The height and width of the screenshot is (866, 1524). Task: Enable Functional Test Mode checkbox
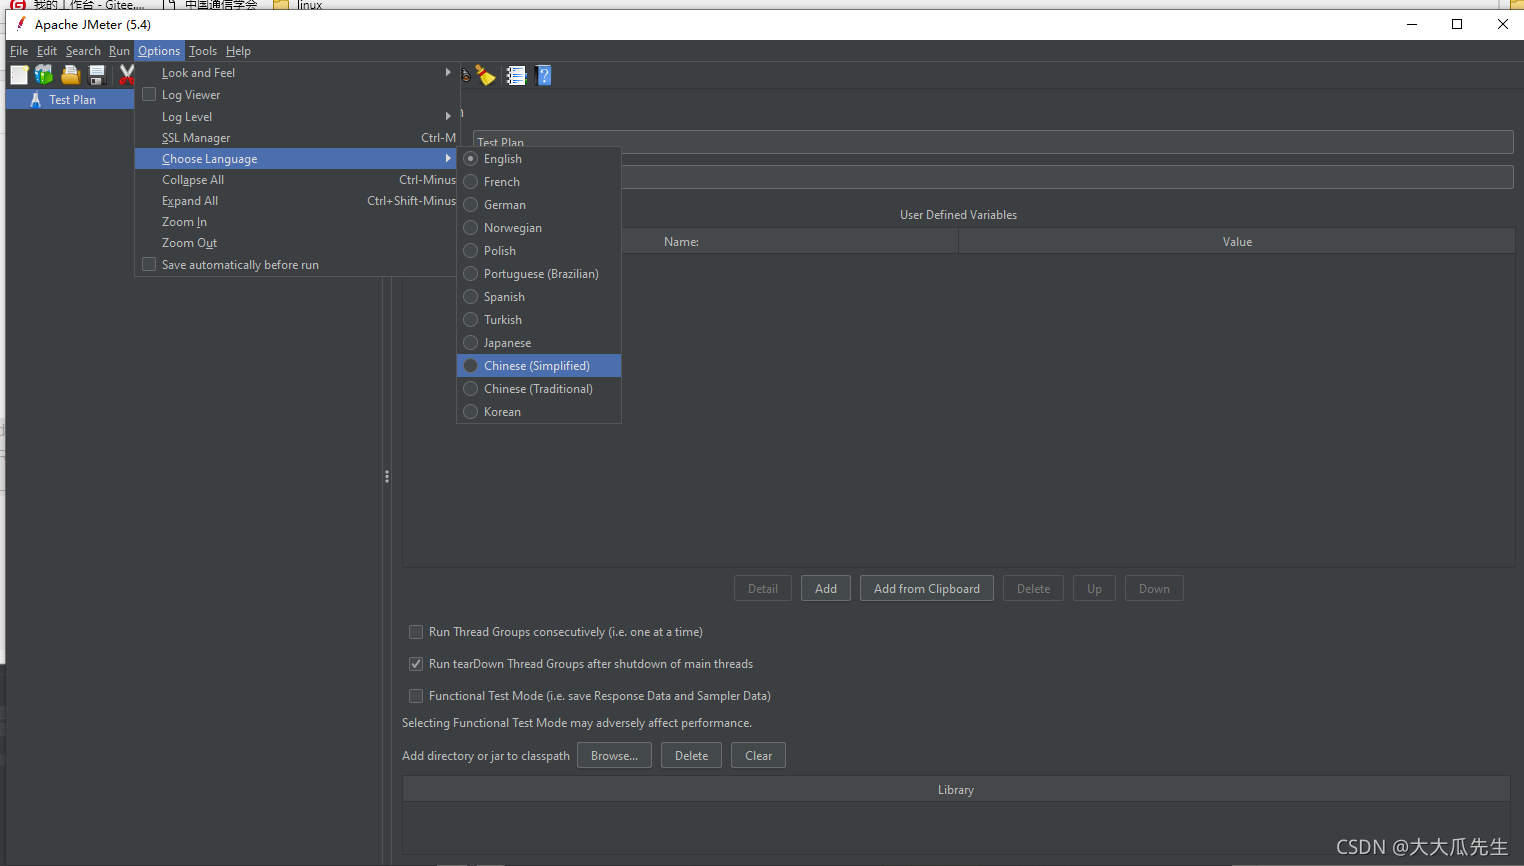416,696
